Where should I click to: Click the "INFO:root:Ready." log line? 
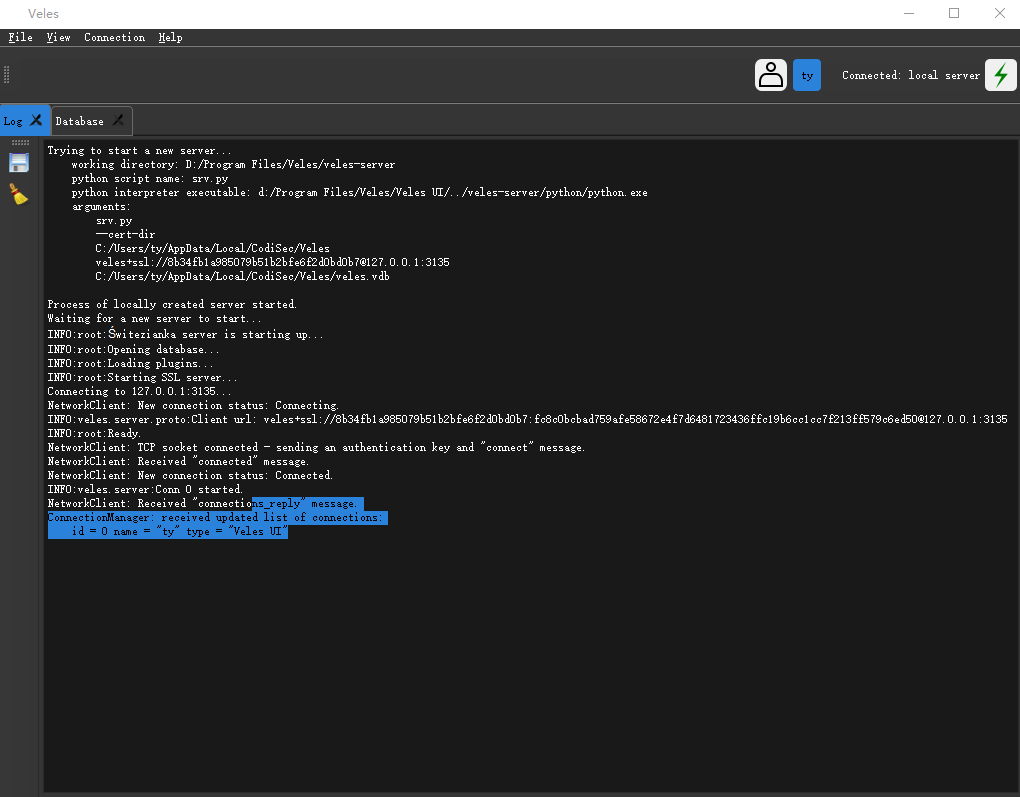click(94, 434)
